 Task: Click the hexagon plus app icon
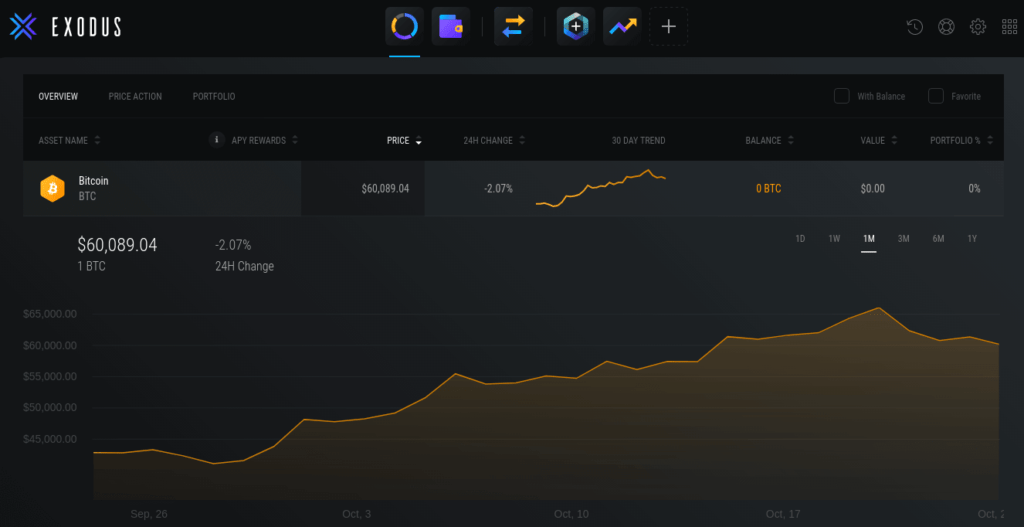pyautogui.click(x=575, y=27)
